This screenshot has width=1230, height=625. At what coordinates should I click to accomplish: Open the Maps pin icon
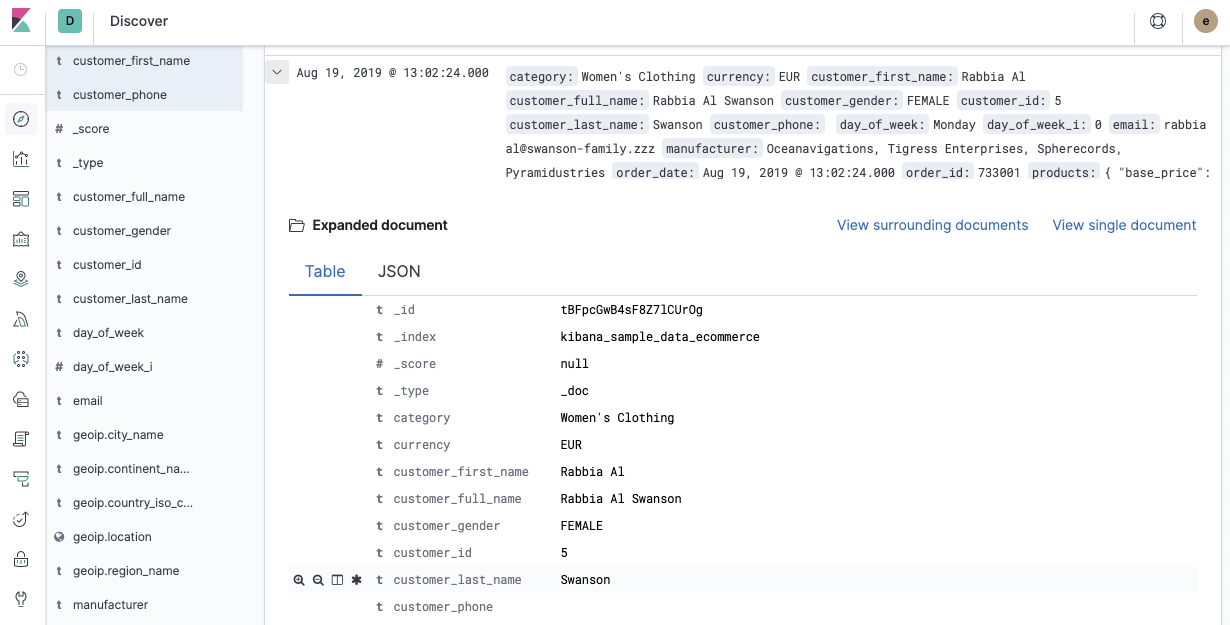pyautogui.click(x=21, y=279)
